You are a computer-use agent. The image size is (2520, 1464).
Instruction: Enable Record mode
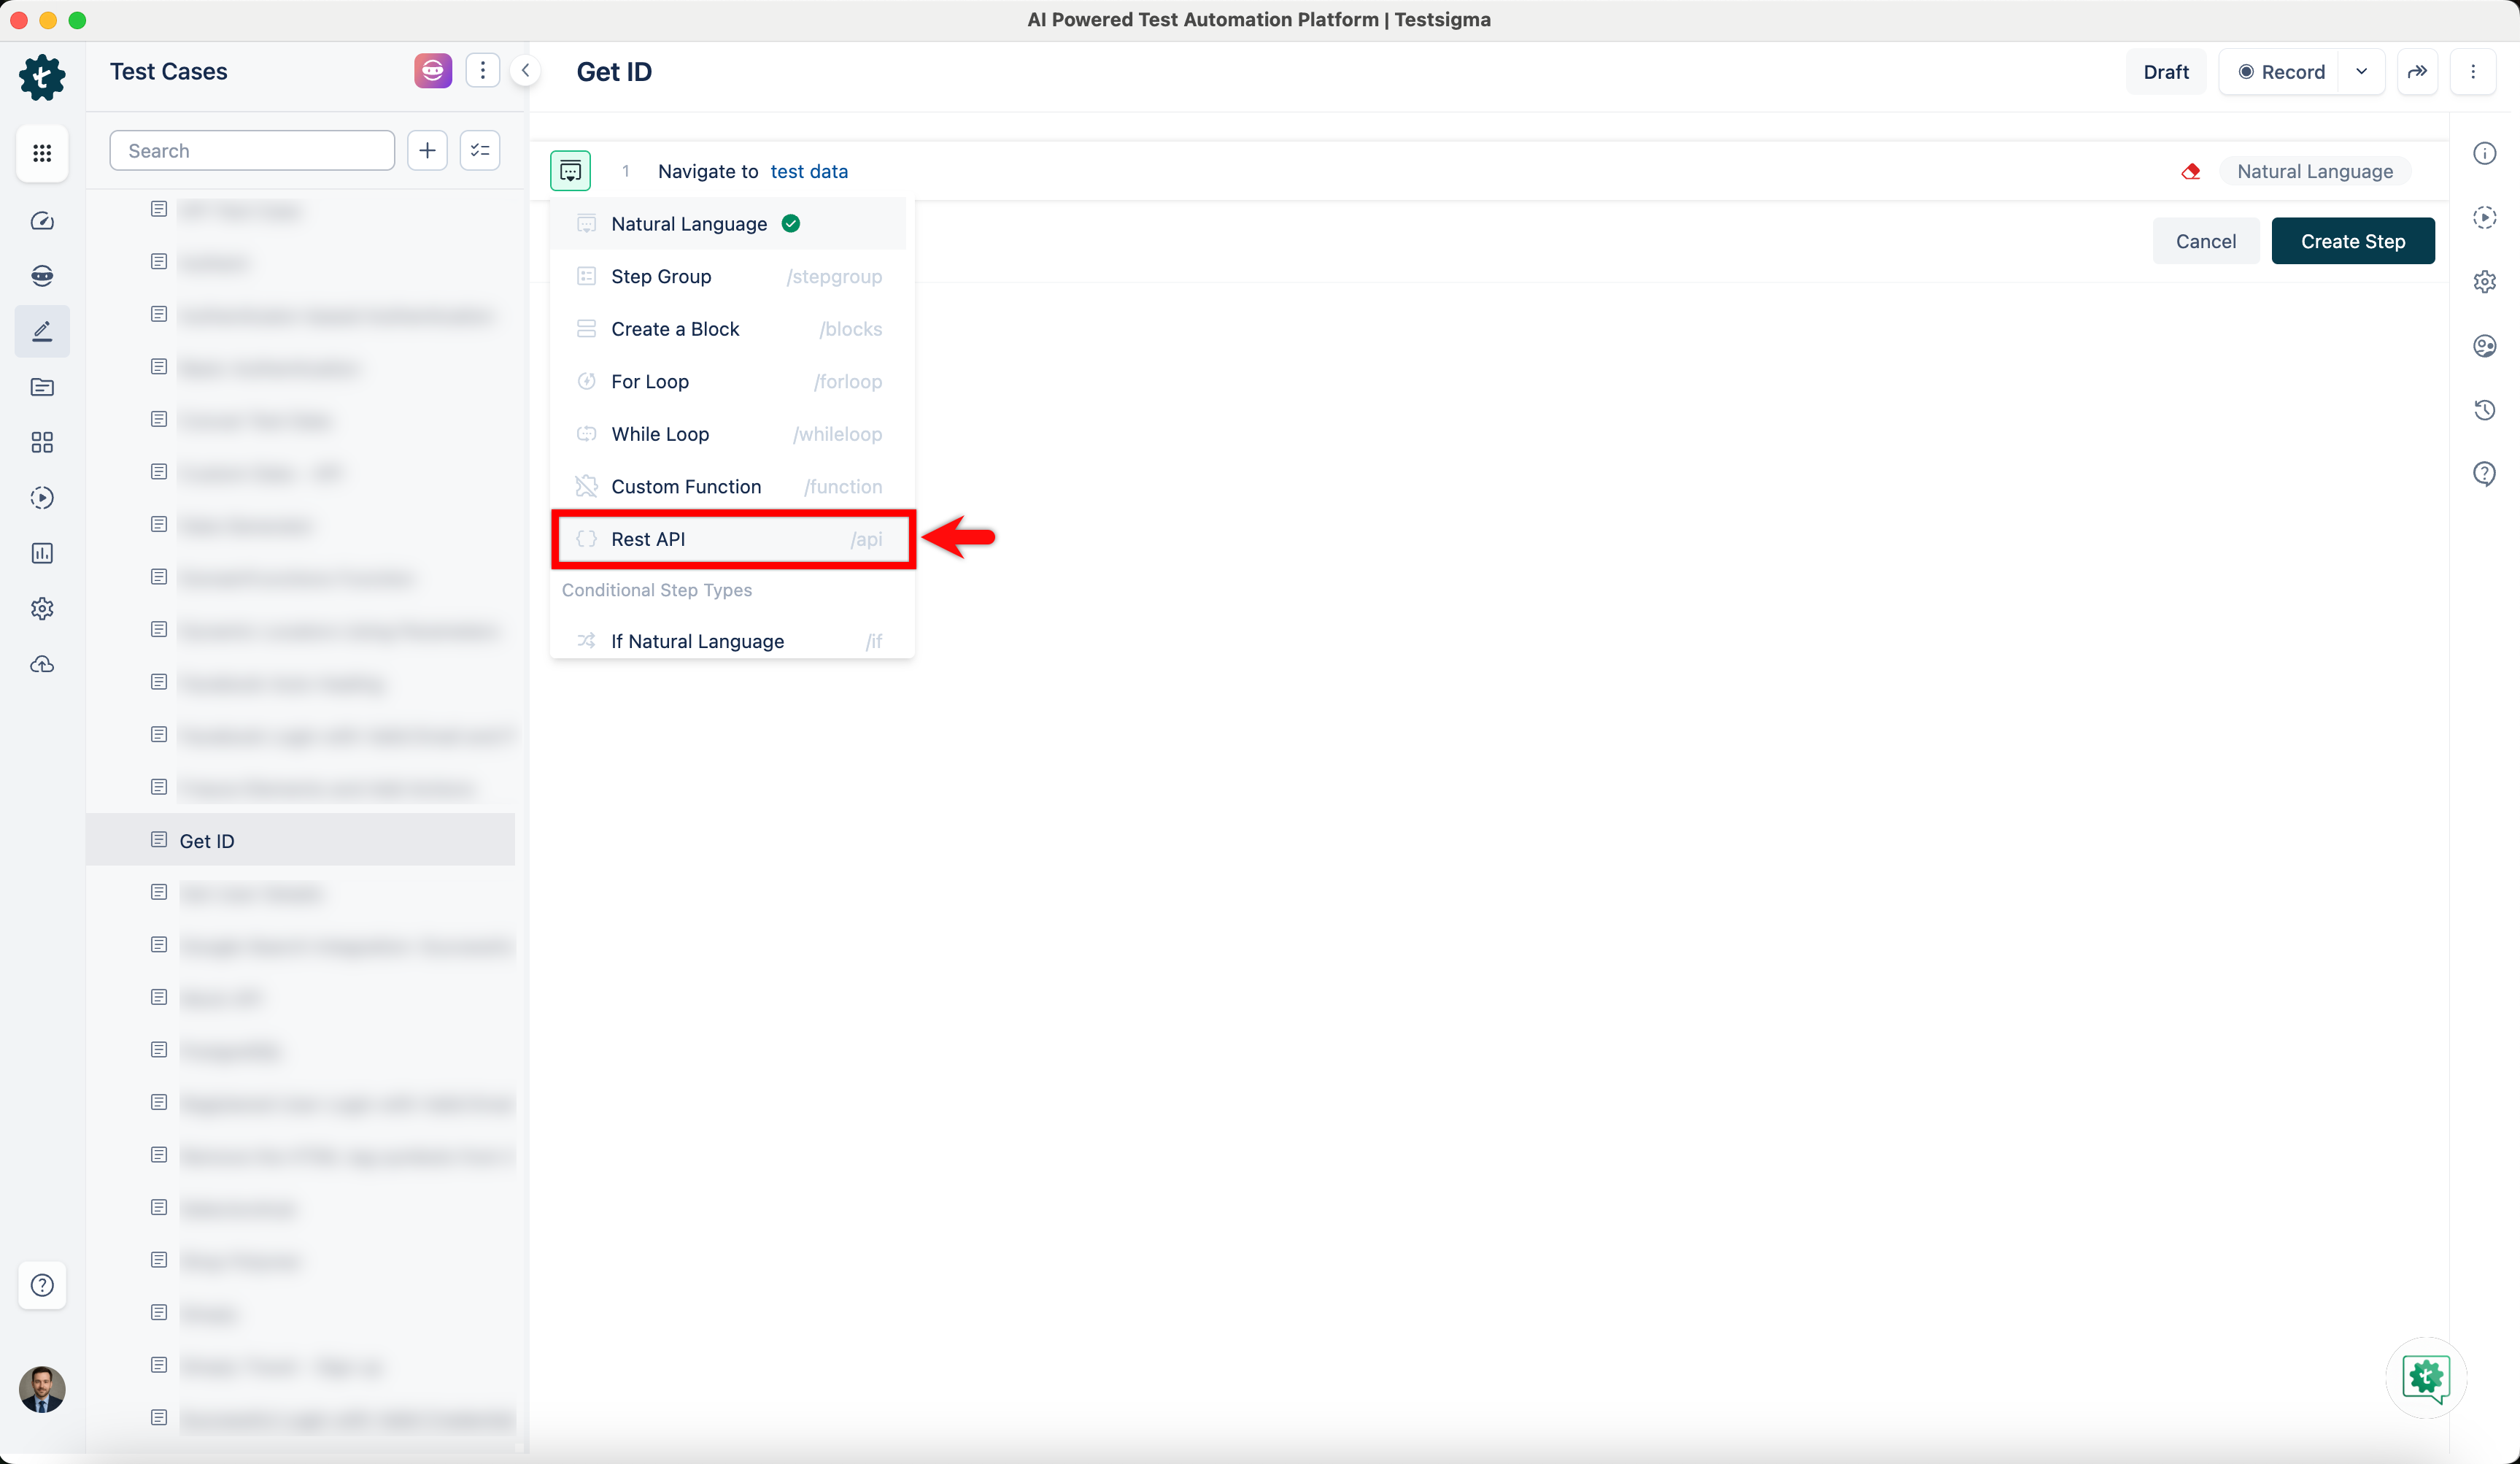[x=2283, y=71]
